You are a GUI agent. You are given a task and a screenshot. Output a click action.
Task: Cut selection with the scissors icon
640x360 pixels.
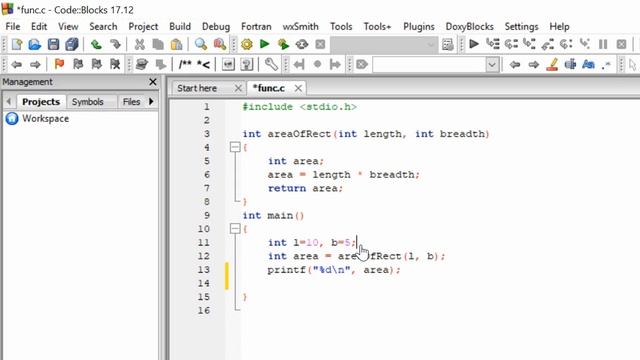pyautogui.click(x=140, y=44)
